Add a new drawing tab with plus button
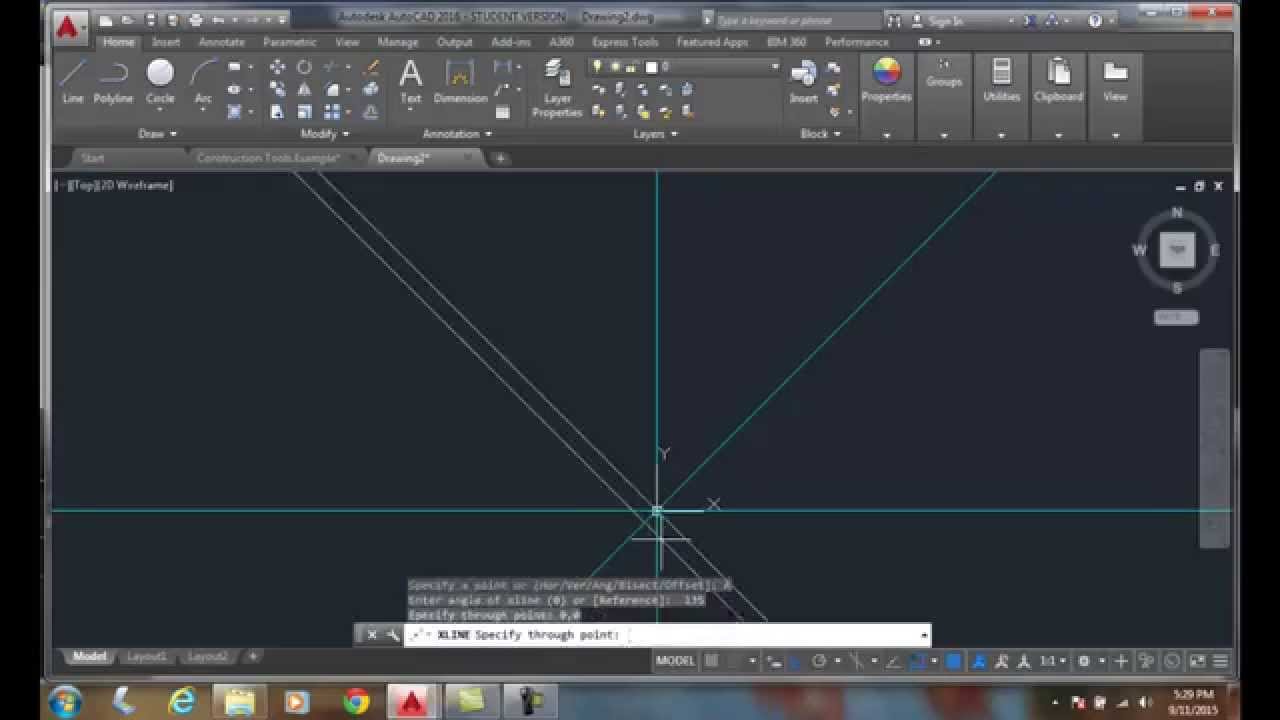The width and height of the screenshot is (1280, 720). coord(500,158)
